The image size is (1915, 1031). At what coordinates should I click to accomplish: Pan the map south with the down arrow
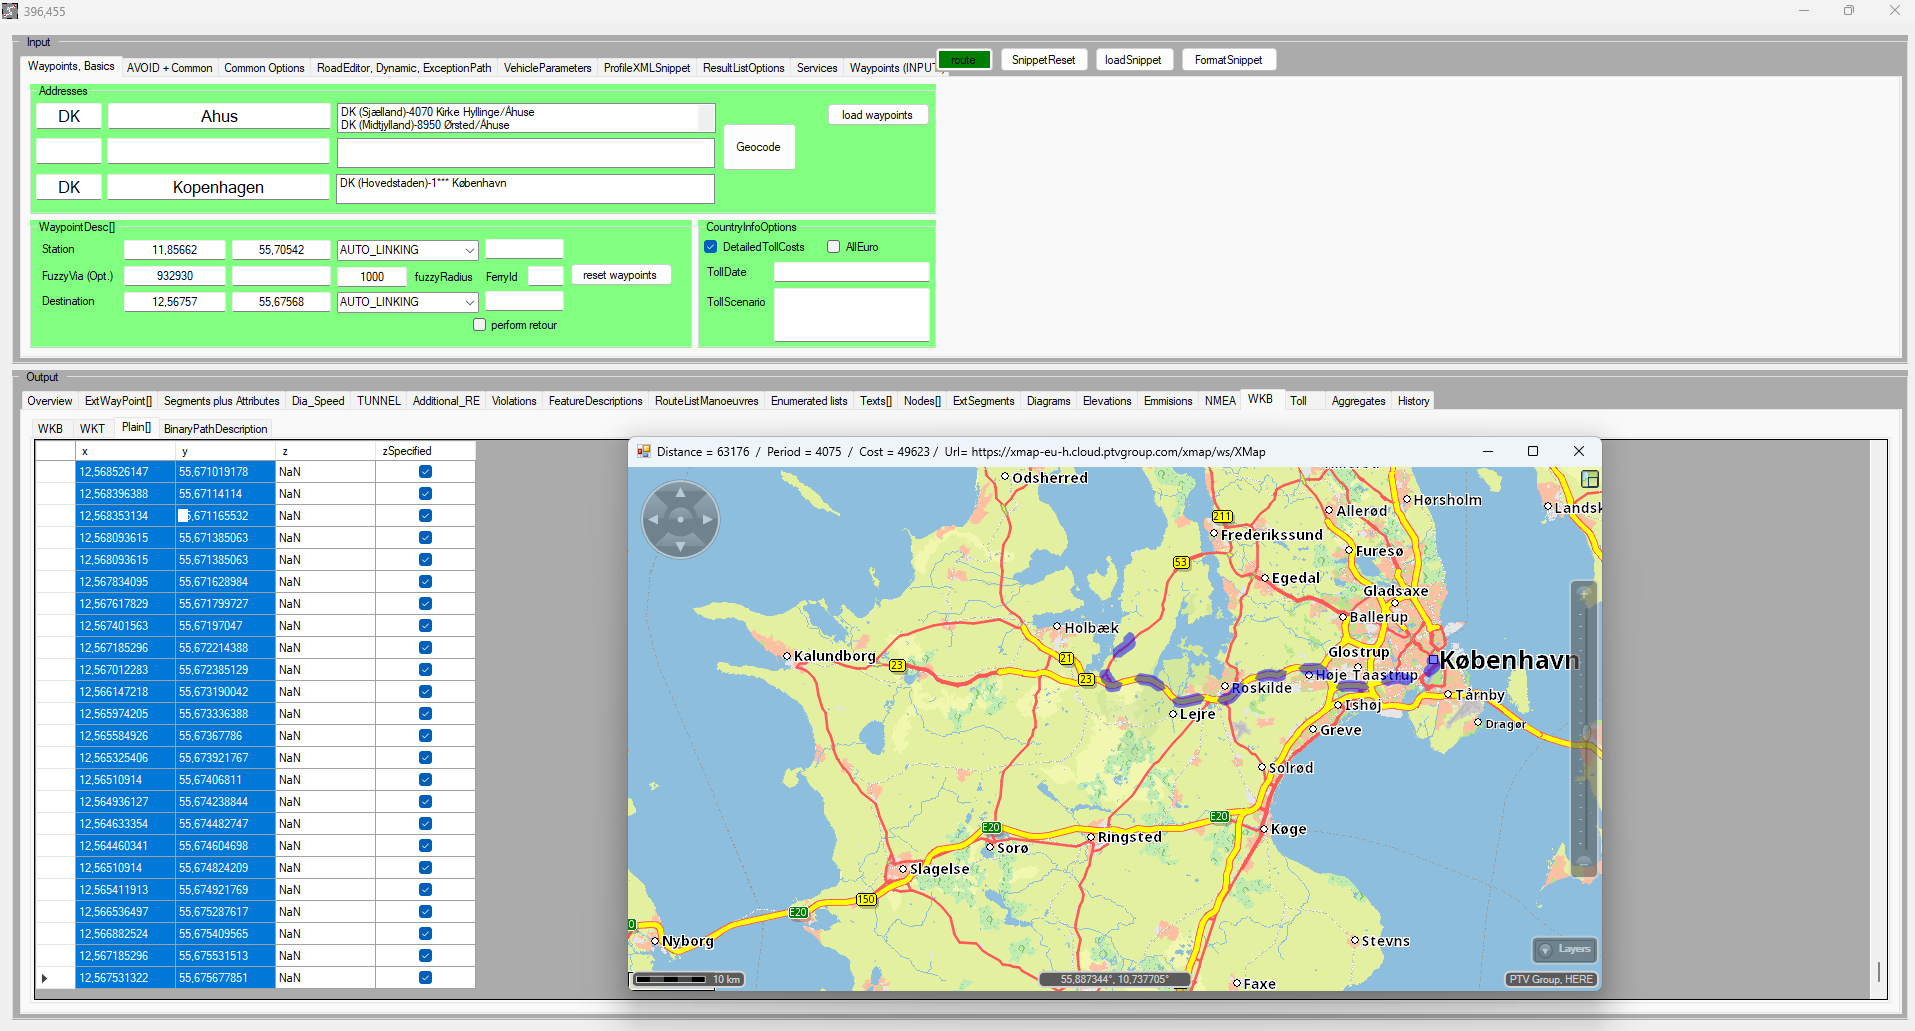[x=680, y=545]
